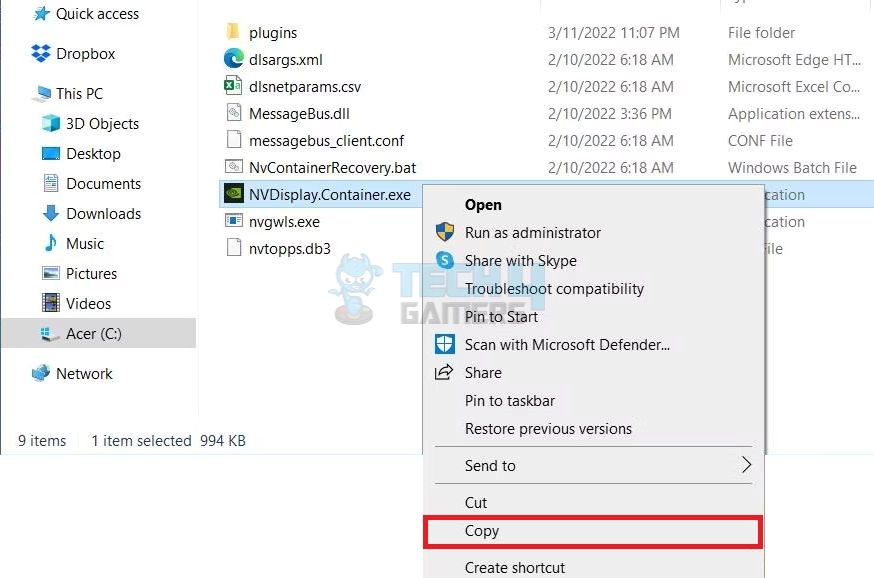Click the plugins folder icon

233,31
